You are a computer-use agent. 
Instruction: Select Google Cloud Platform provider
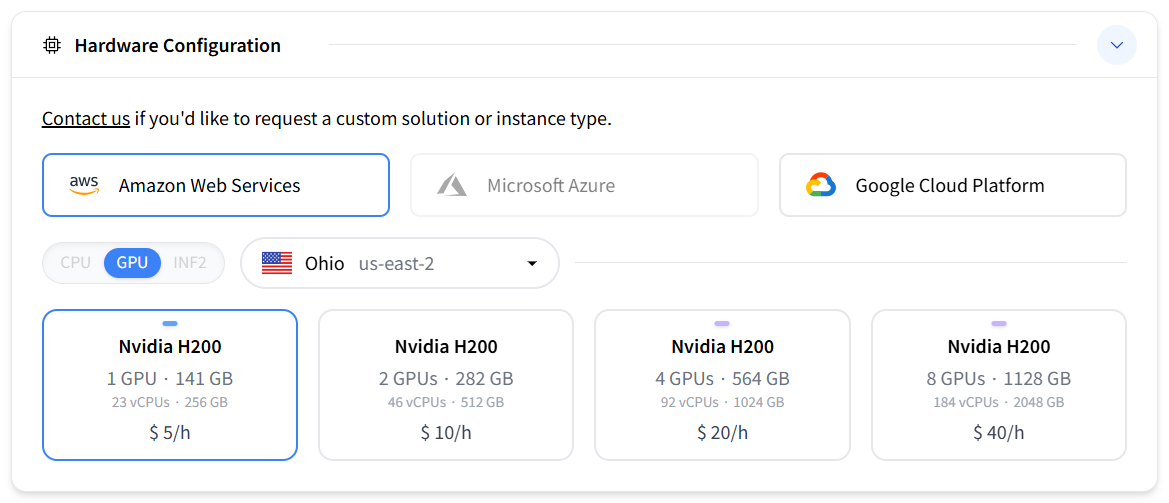[953, 185]
